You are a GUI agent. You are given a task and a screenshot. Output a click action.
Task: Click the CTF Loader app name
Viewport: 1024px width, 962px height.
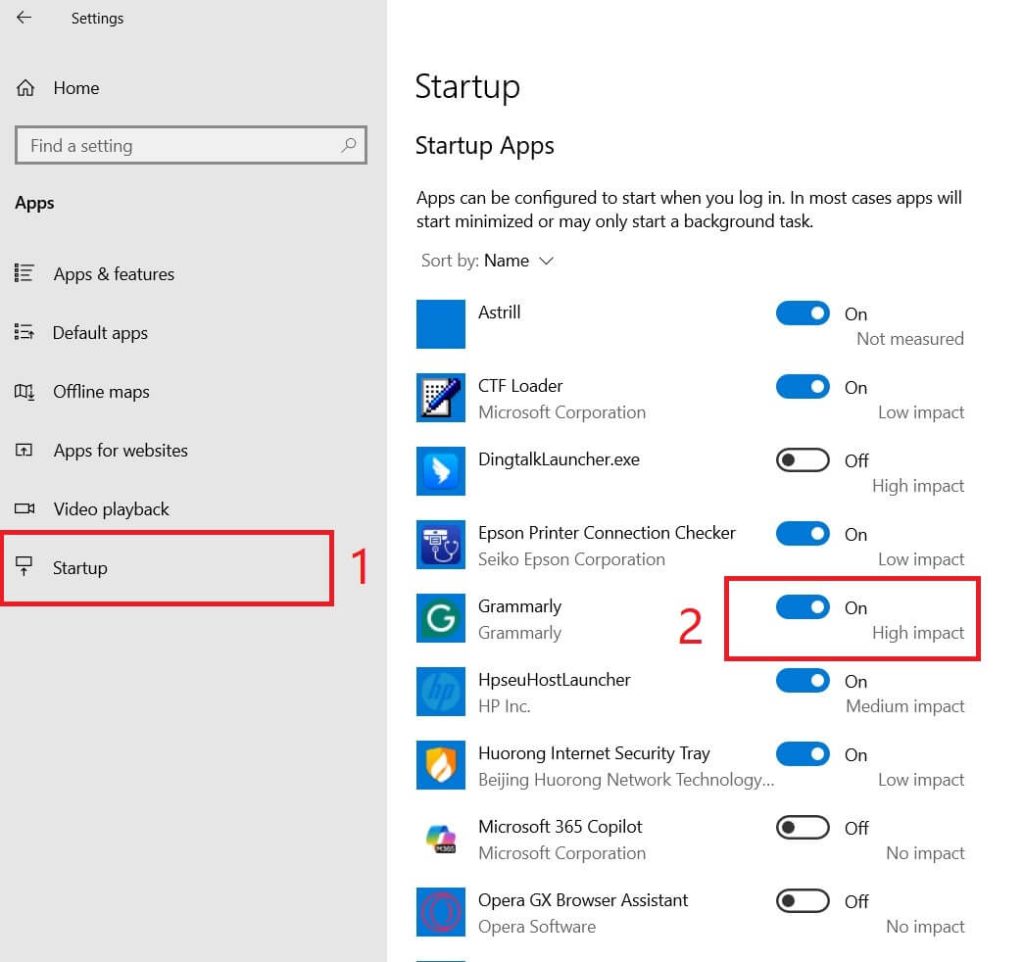click(520, 385)
